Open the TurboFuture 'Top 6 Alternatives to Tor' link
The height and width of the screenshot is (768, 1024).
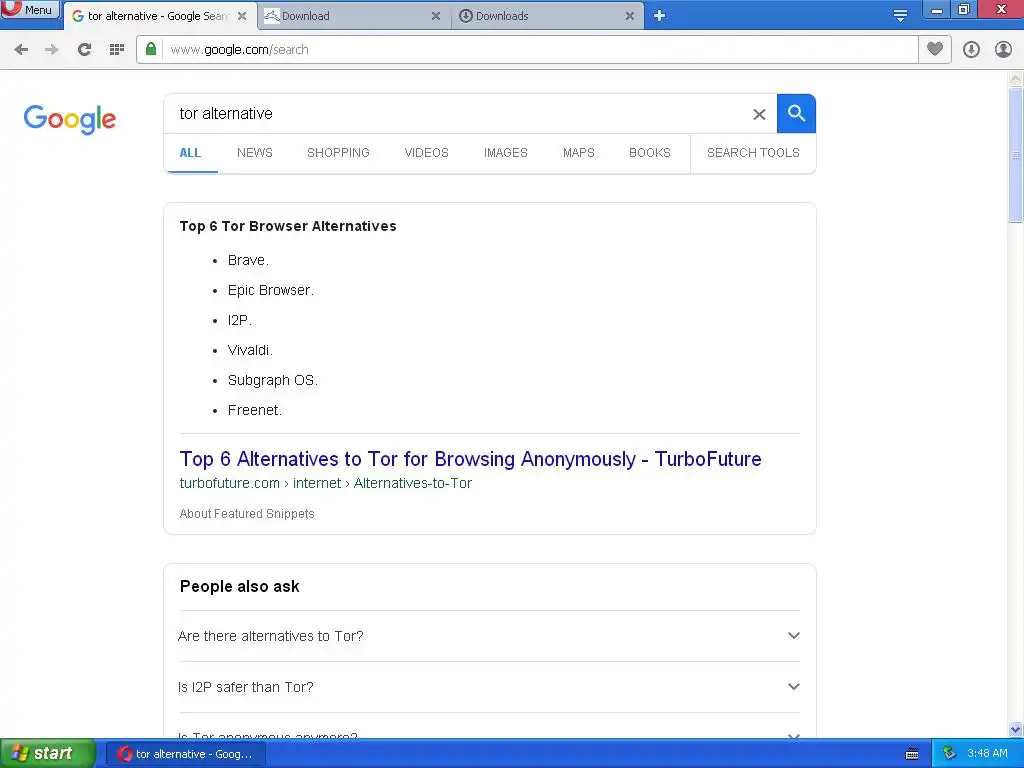470,459
